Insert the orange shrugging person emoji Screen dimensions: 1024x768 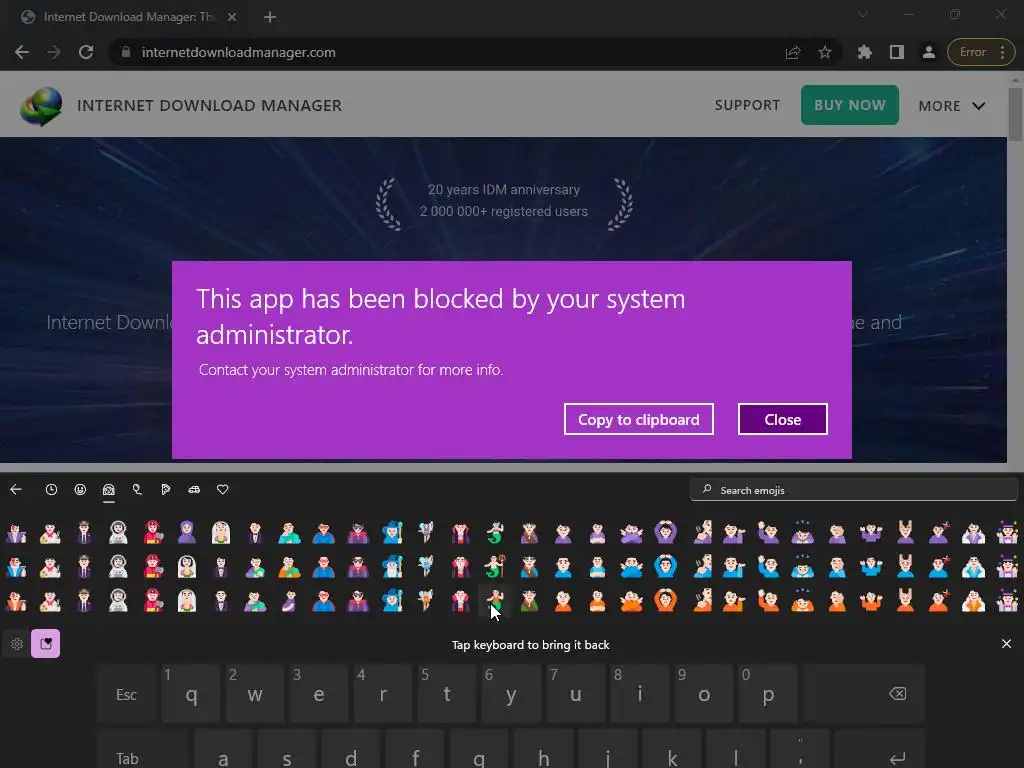871,600
